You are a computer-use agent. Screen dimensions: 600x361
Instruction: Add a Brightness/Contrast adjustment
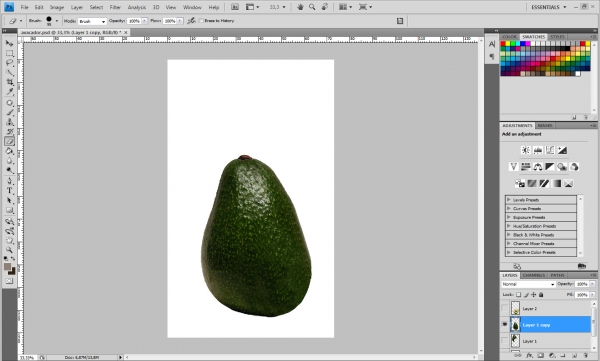point(526,150)
